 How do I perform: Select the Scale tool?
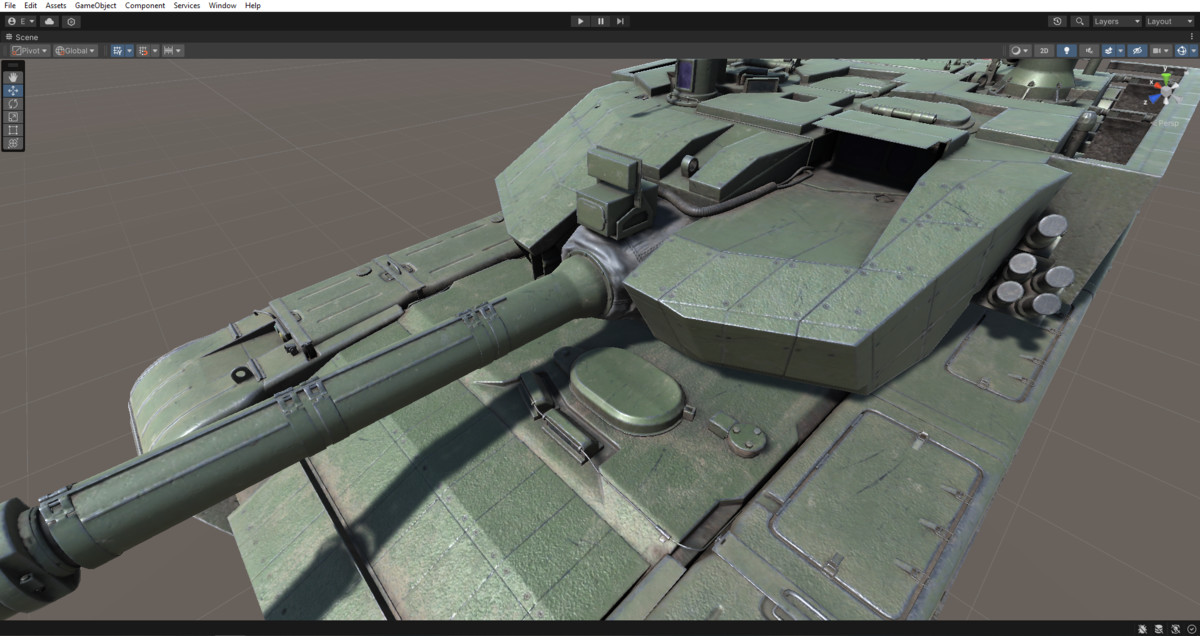coord(13,117)
